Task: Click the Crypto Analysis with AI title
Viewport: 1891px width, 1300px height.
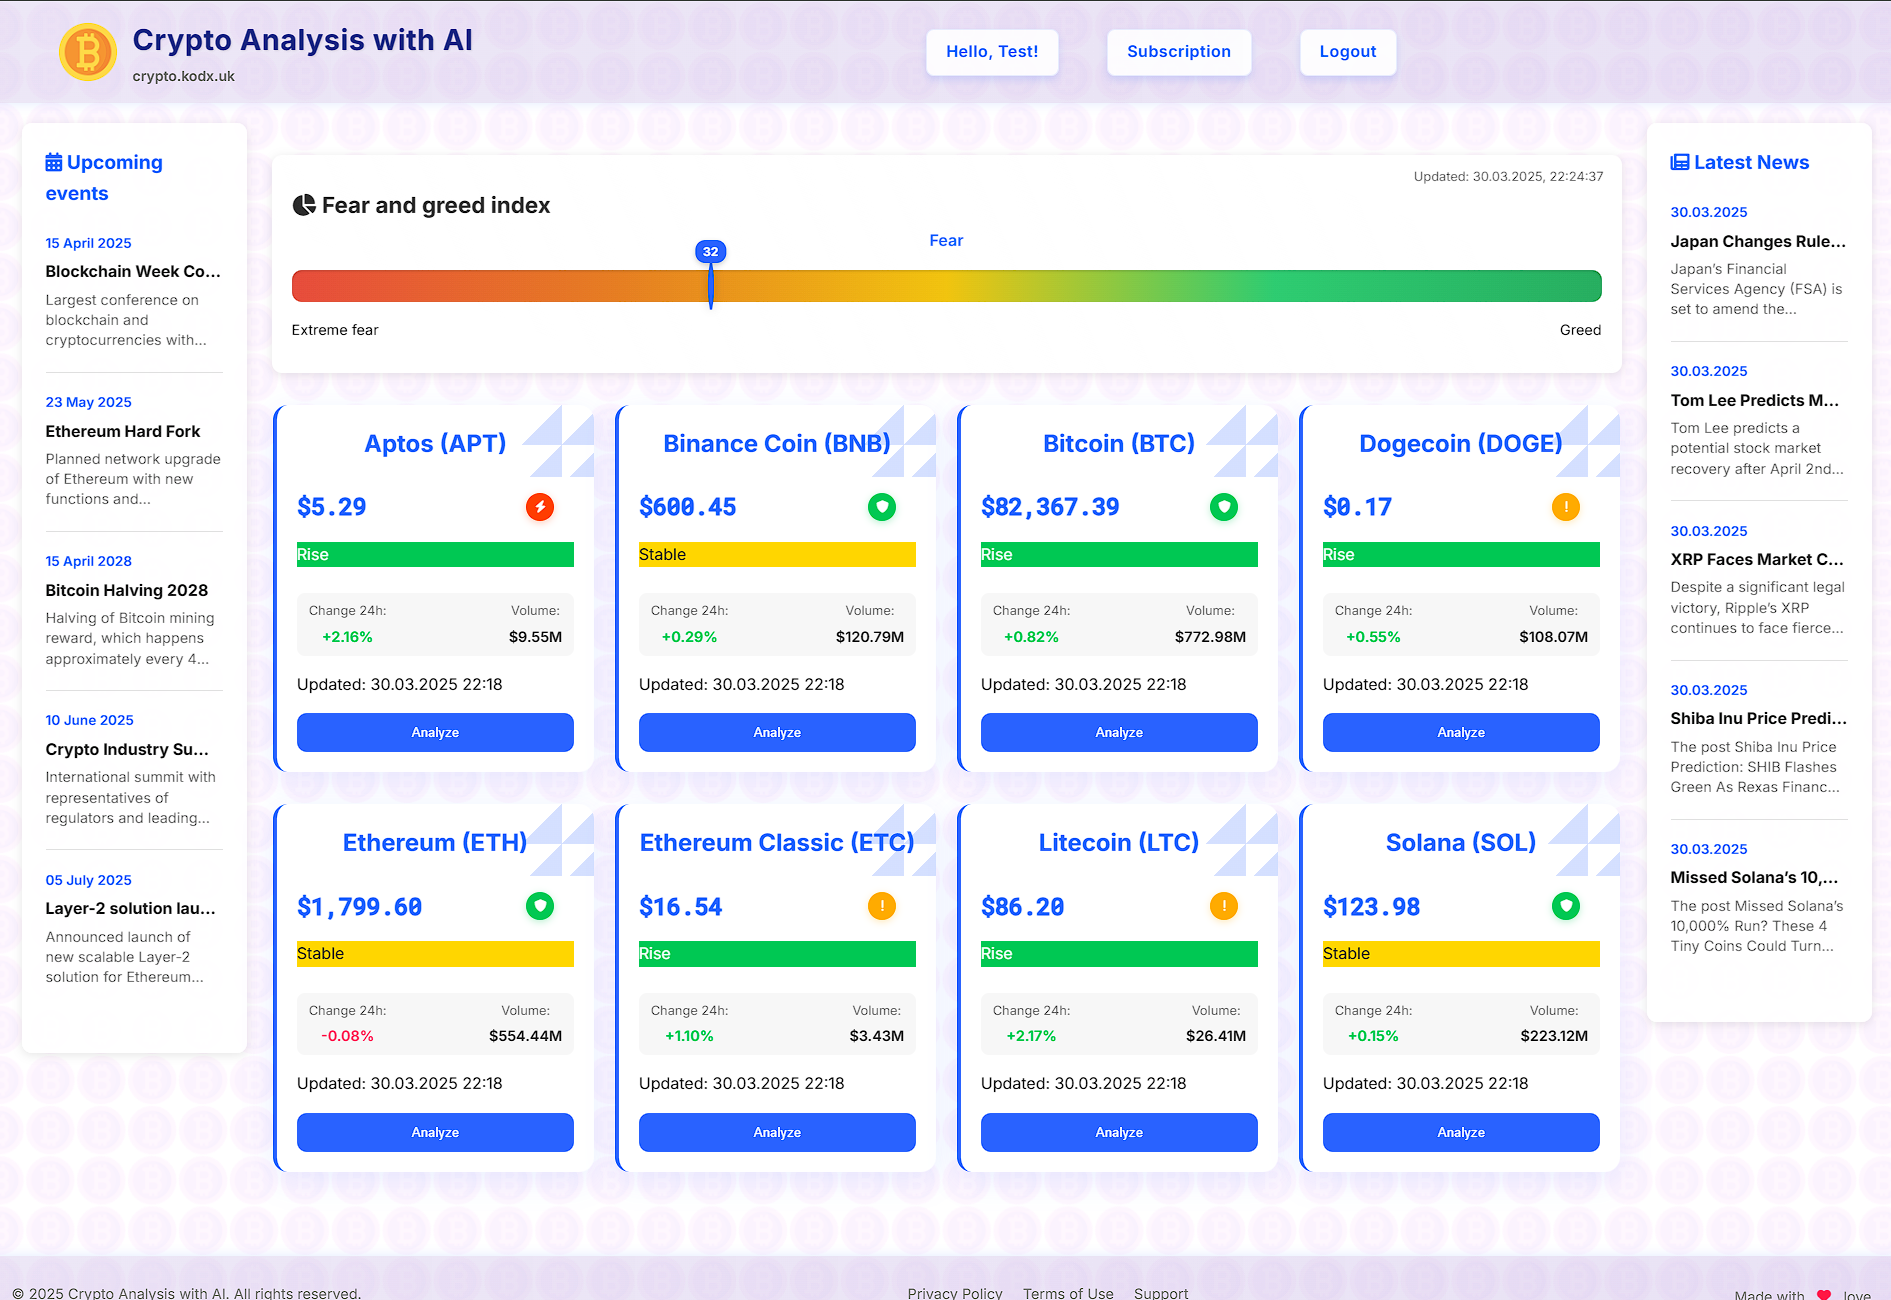Action: (x=302, y=40)
